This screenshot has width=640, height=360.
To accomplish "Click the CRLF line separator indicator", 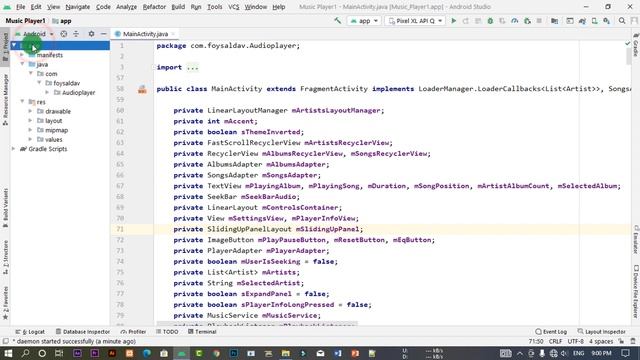I will click(556, 341).
